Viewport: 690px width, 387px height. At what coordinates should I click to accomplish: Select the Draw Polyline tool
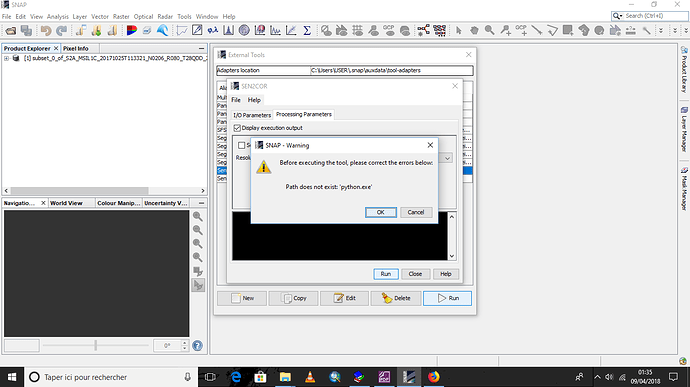point(552,30)
